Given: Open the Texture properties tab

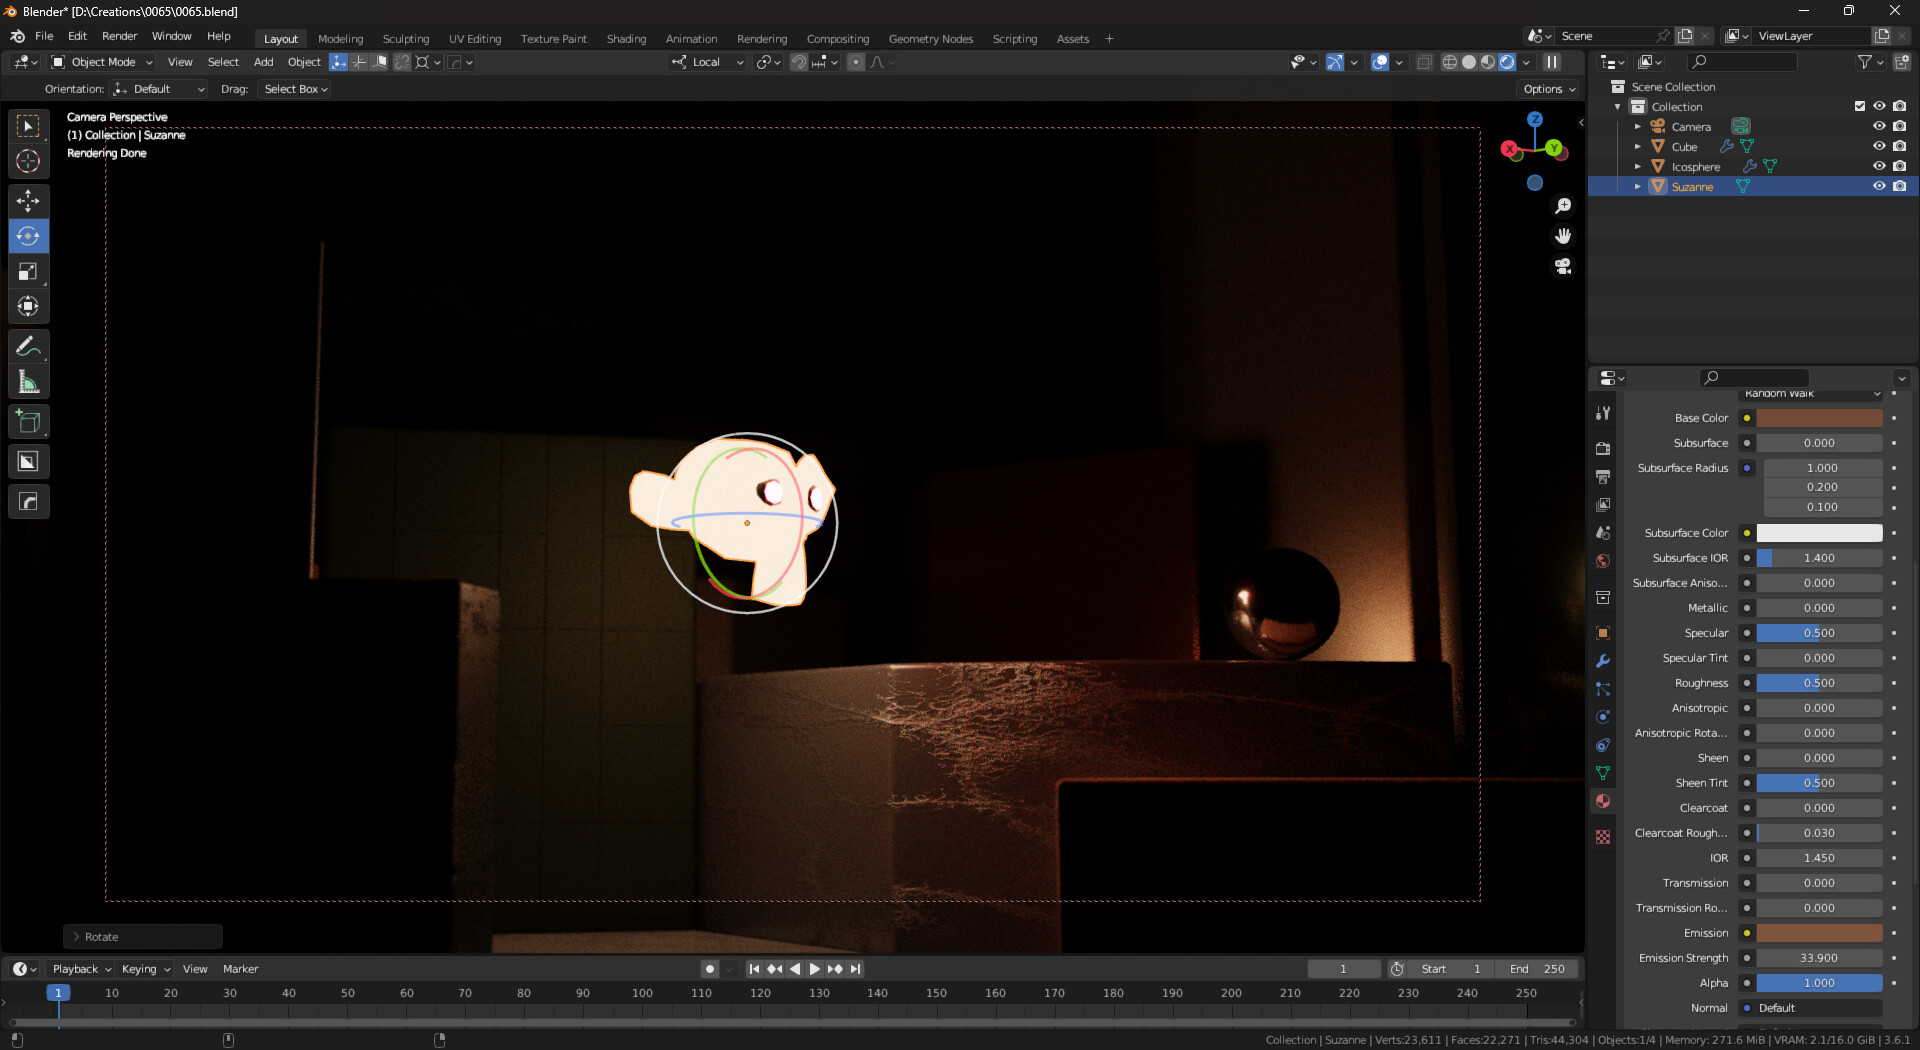Looking at the screenshot, I should click(x=1603, y=837).
